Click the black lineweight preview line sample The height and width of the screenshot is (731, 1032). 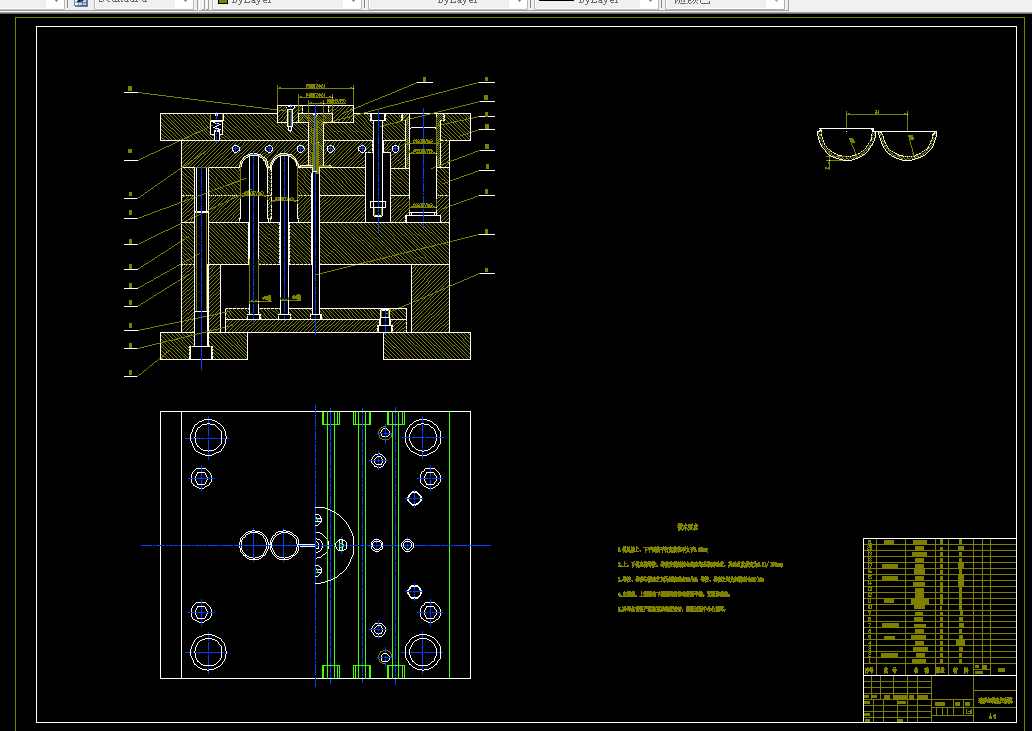click(556, 1)
